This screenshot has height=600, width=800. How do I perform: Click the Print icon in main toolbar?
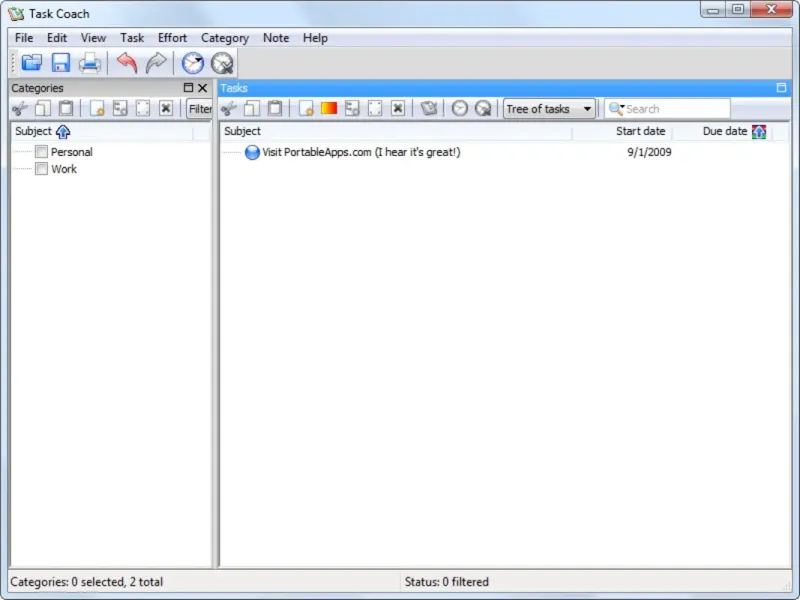point(90,63)
